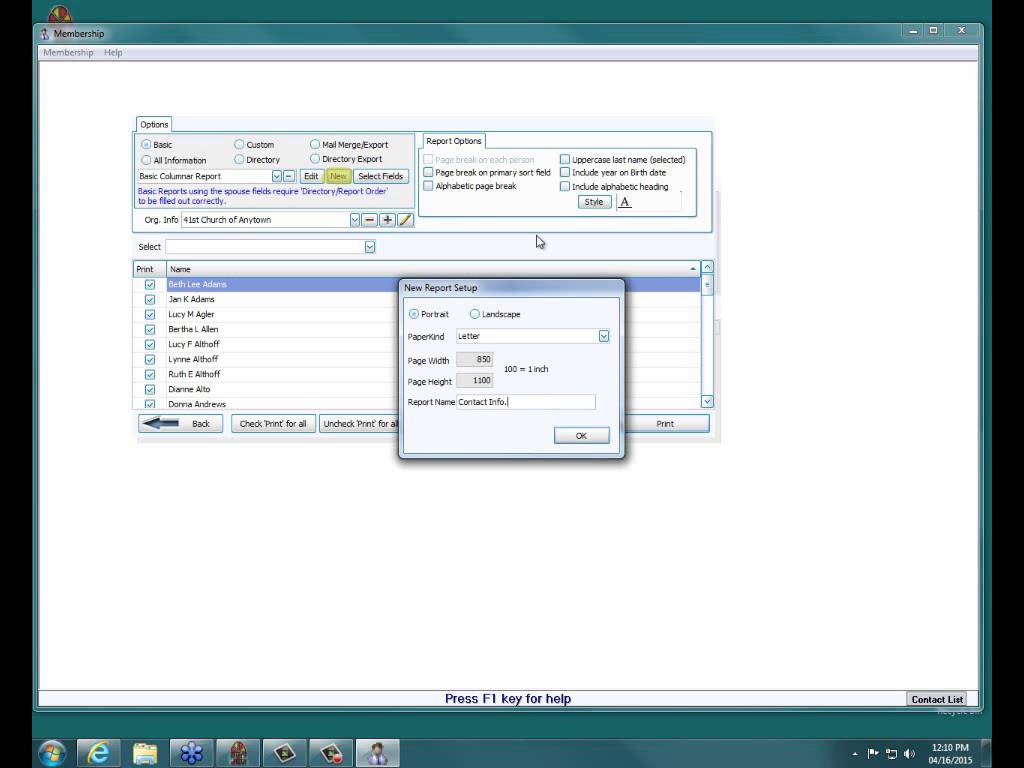Open the Help menu
Screen dimensions: 1024x768
click(x=113, y=53)
